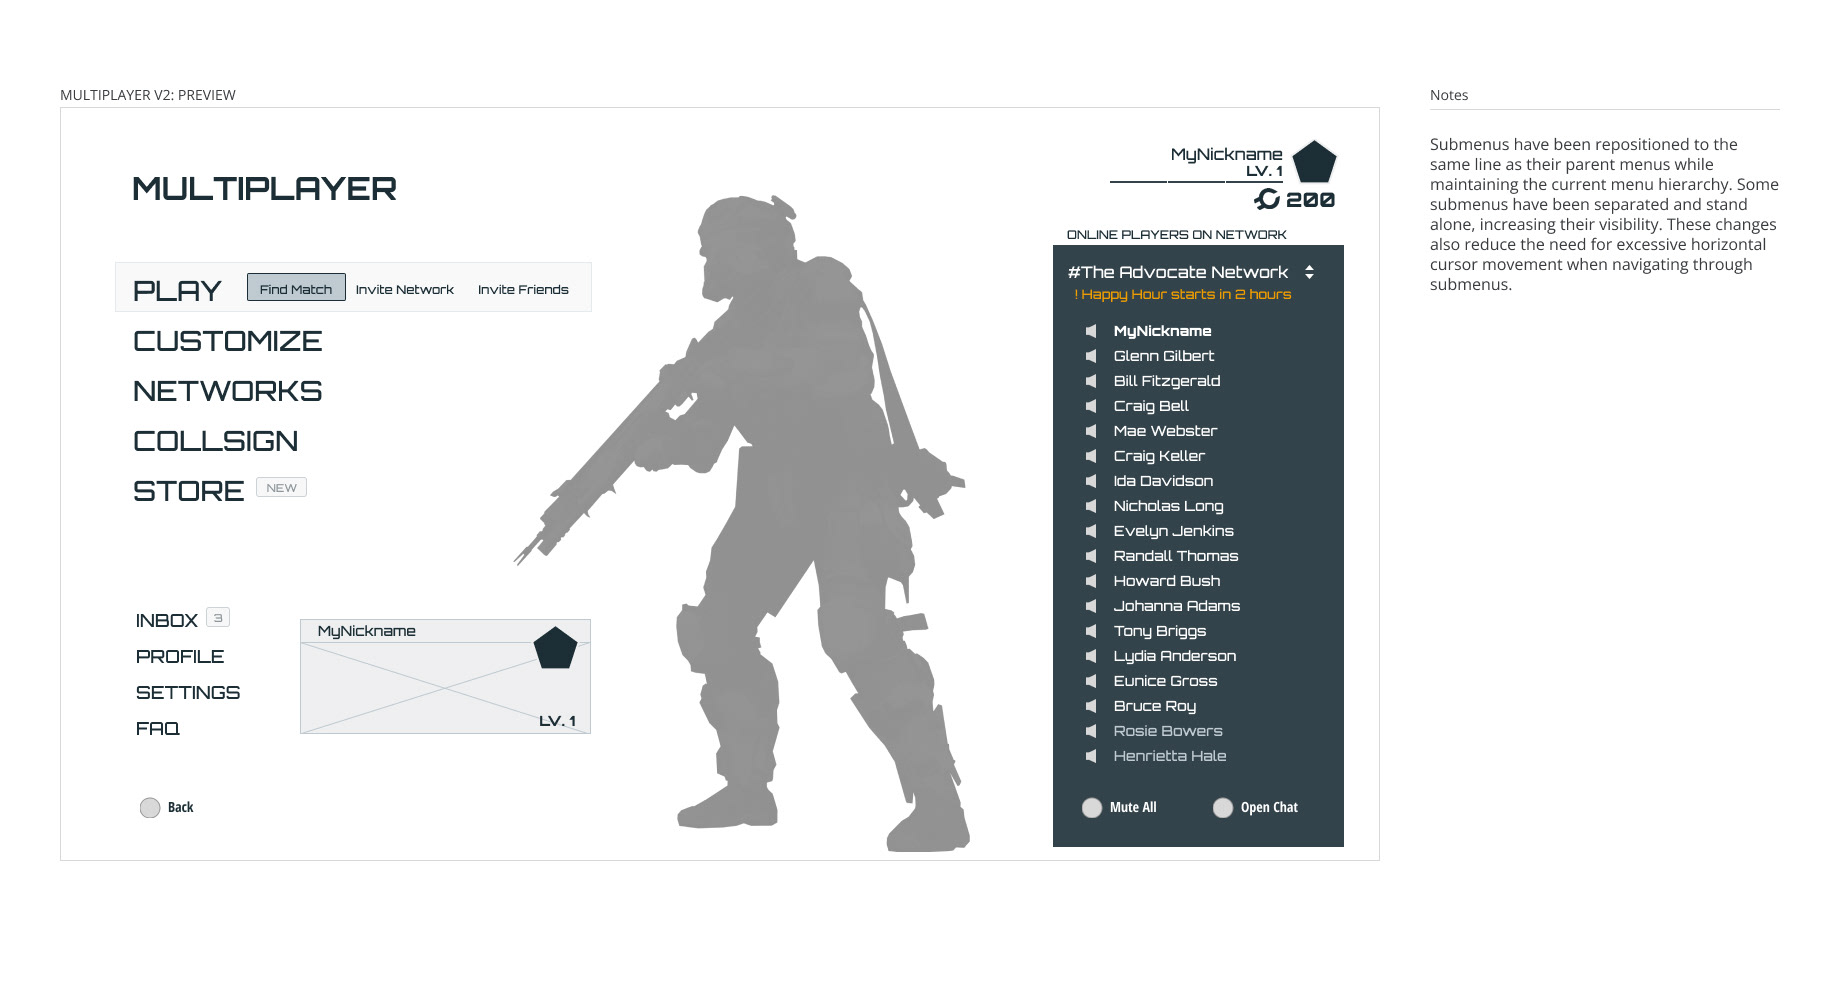
Task: Click the Mute All circle icon
Action: point(1092,808)
